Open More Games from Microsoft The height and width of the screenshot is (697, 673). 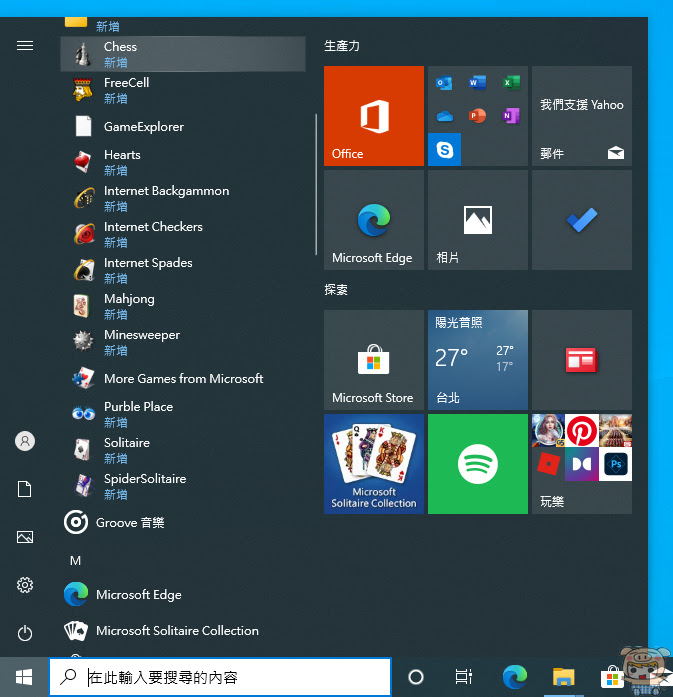pyautogui.click(x=183, y=378)
